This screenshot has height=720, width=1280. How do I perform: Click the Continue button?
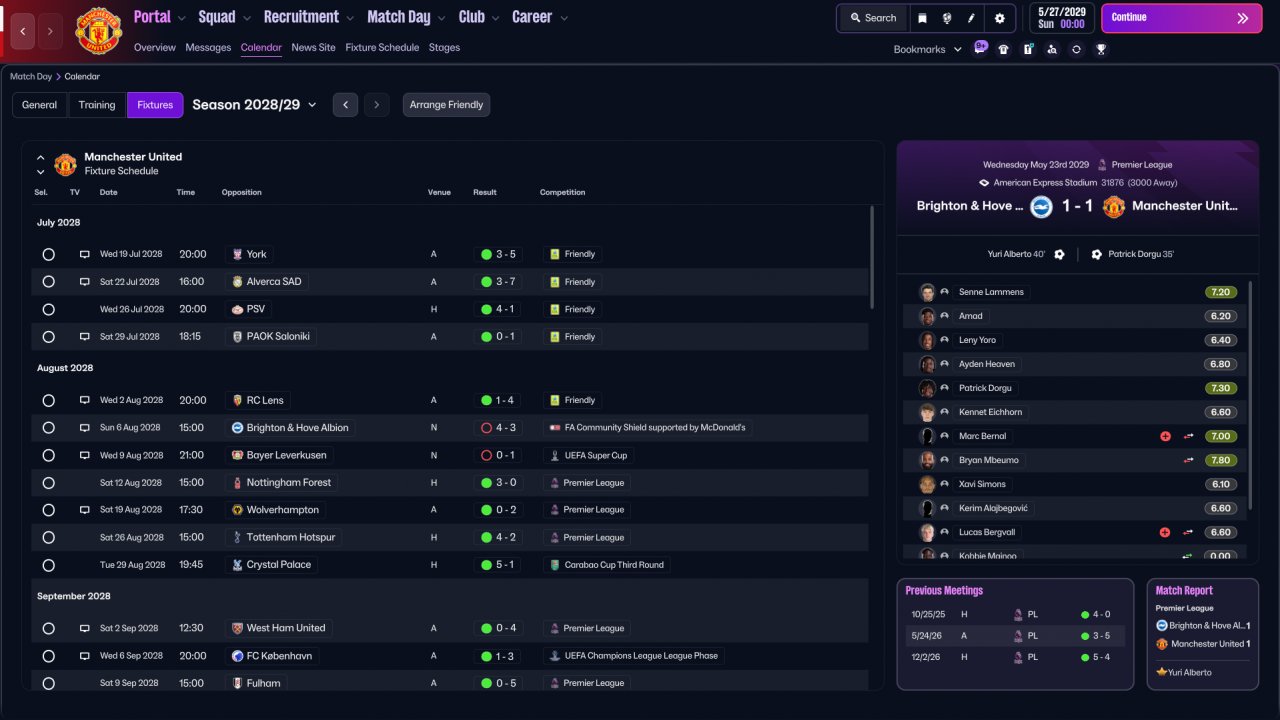[x=1181, y=18]
